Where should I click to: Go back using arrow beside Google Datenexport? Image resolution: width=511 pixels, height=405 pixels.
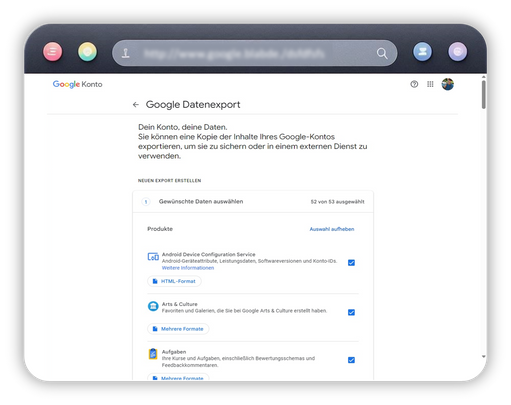[135, 105]
